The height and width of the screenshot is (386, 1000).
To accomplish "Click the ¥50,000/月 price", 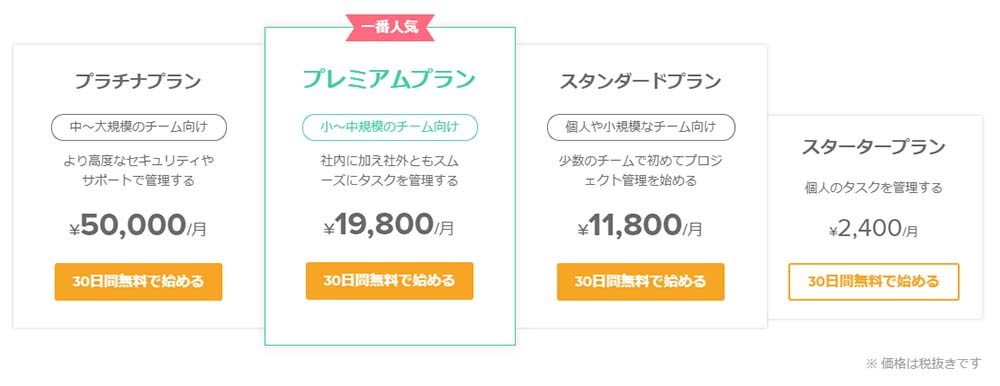I will [138, 226].
